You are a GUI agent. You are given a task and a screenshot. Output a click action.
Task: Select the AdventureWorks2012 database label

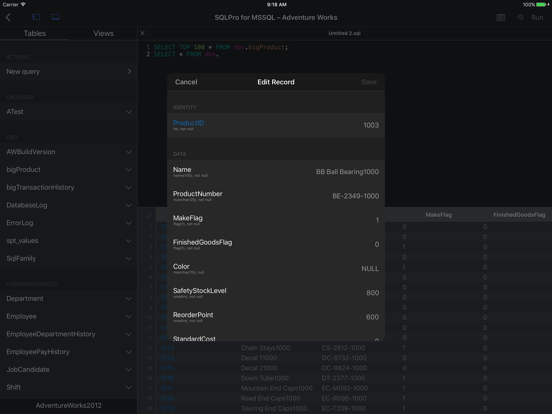pos(69,406)
